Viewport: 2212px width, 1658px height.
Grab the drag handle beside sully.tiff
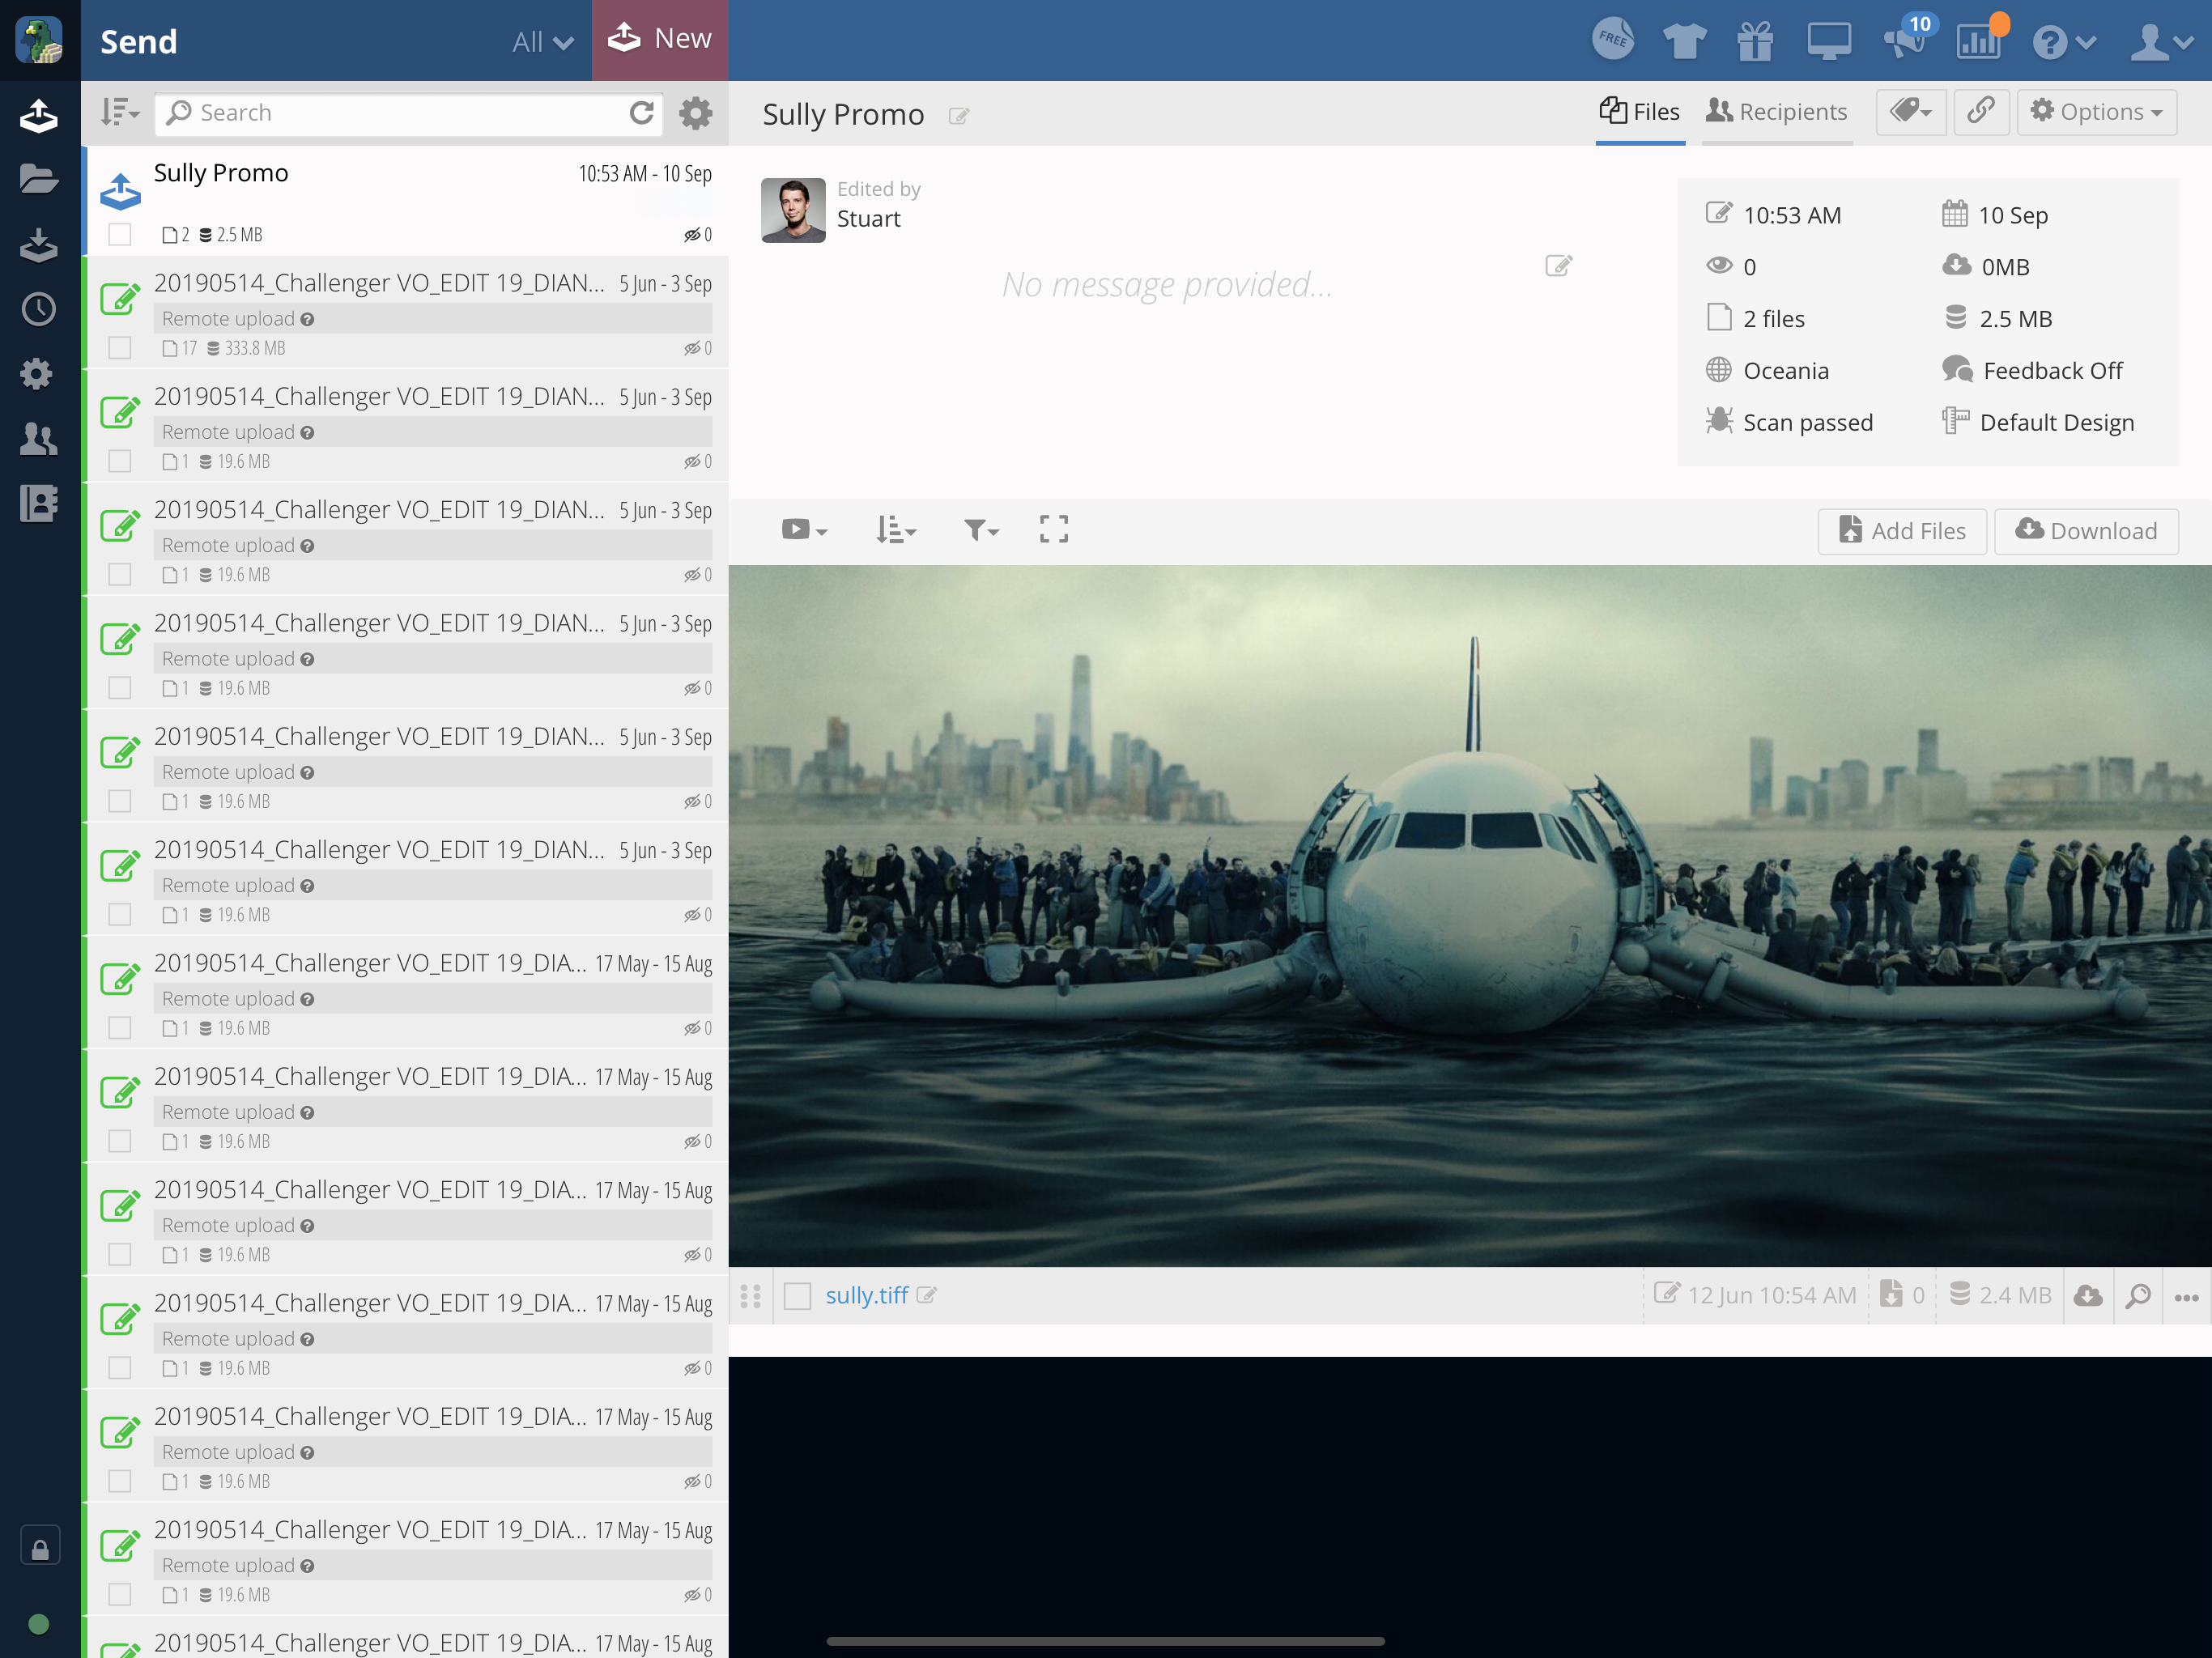coord(751,1296)
